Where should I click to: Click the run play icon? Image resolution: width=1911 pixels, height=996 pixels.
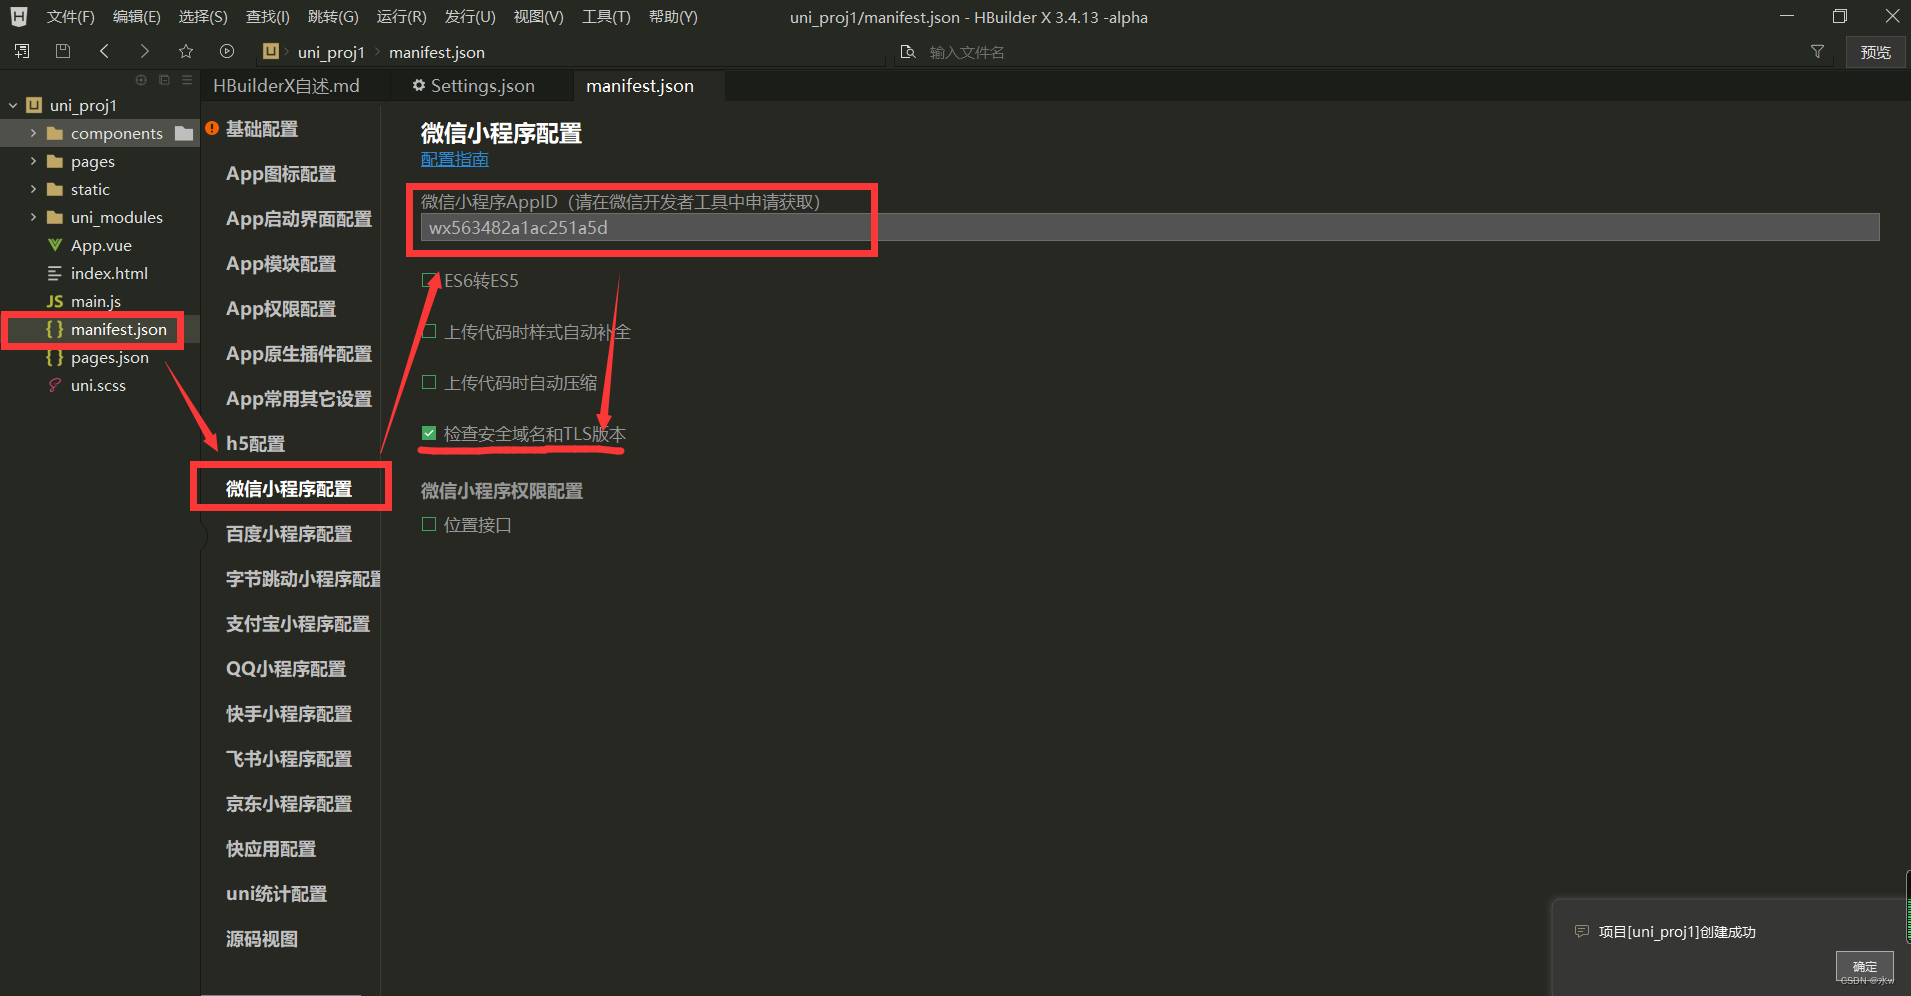(x=227, y=51)
